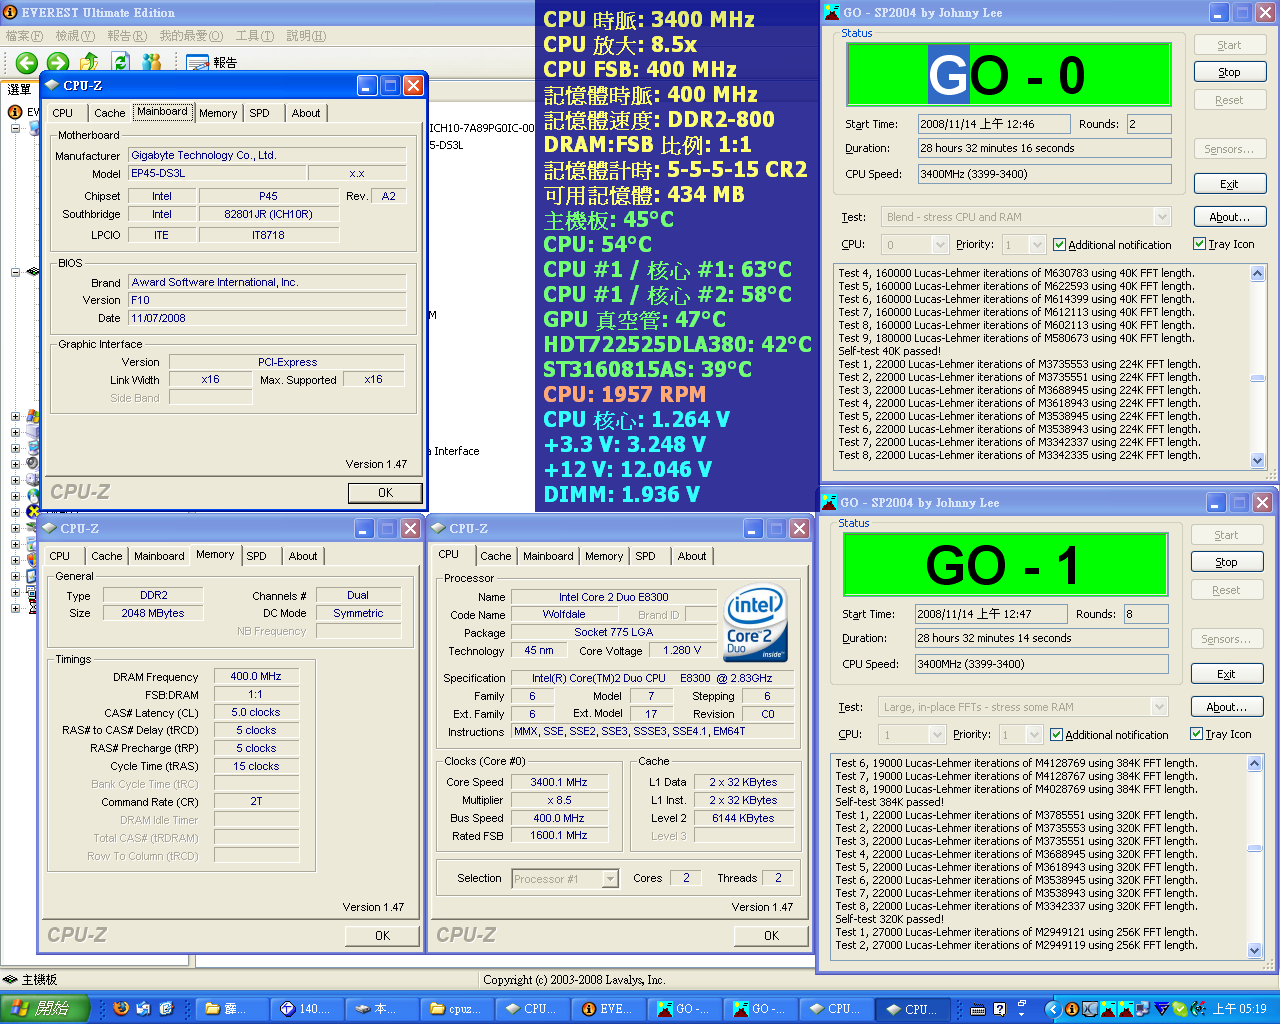
Task: Launch Firefox from the quick launch bar
Action: point(121,1009)
